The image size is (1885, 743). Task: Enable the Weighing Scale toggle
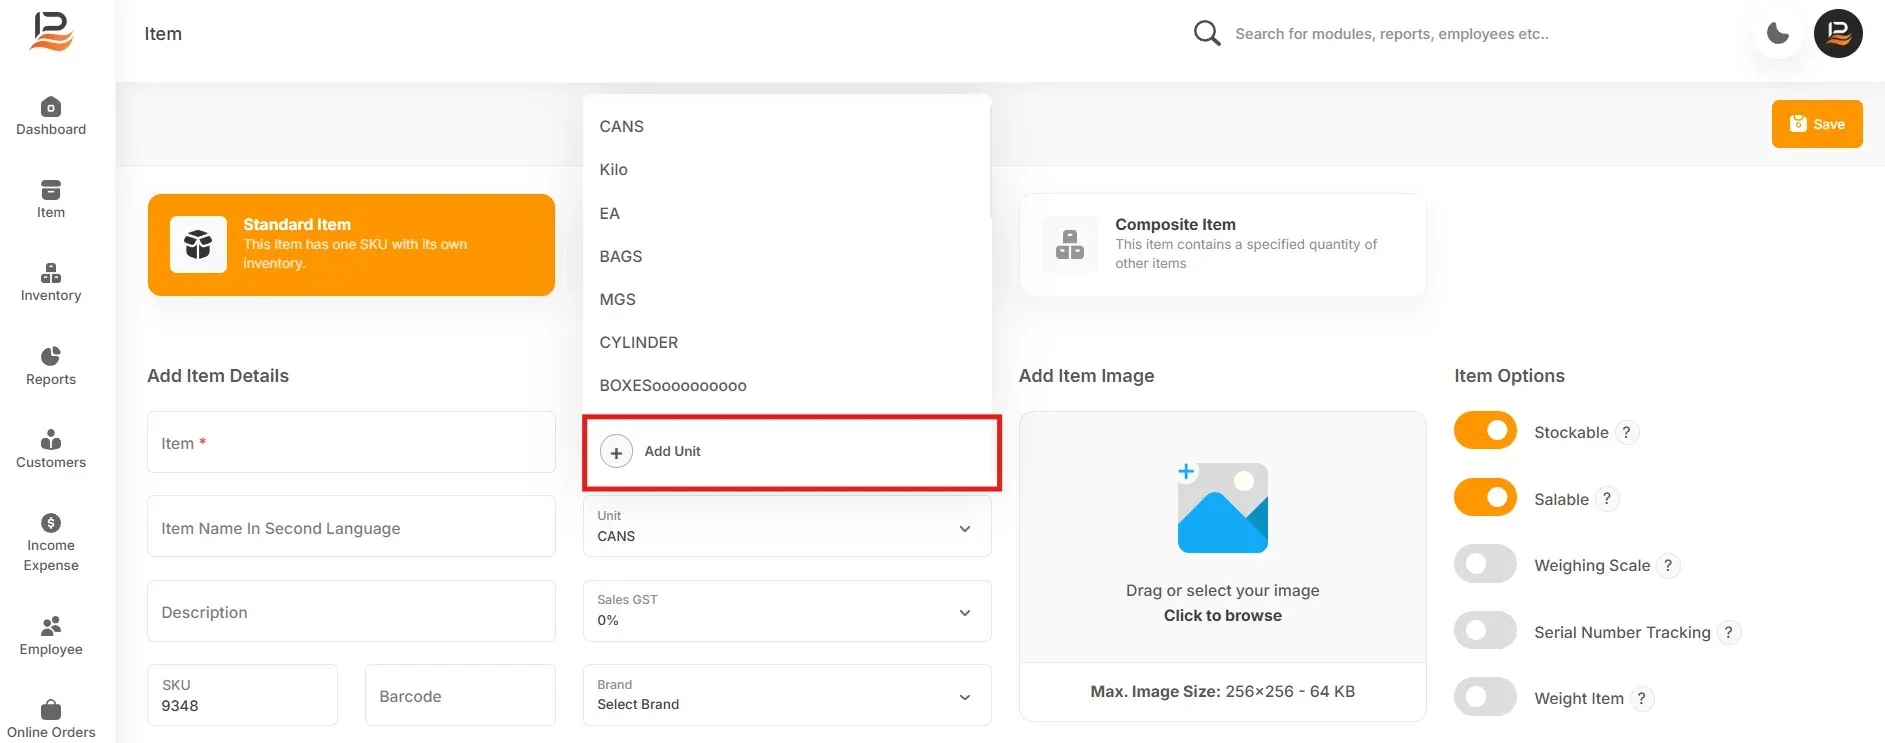click(1485, 564)
